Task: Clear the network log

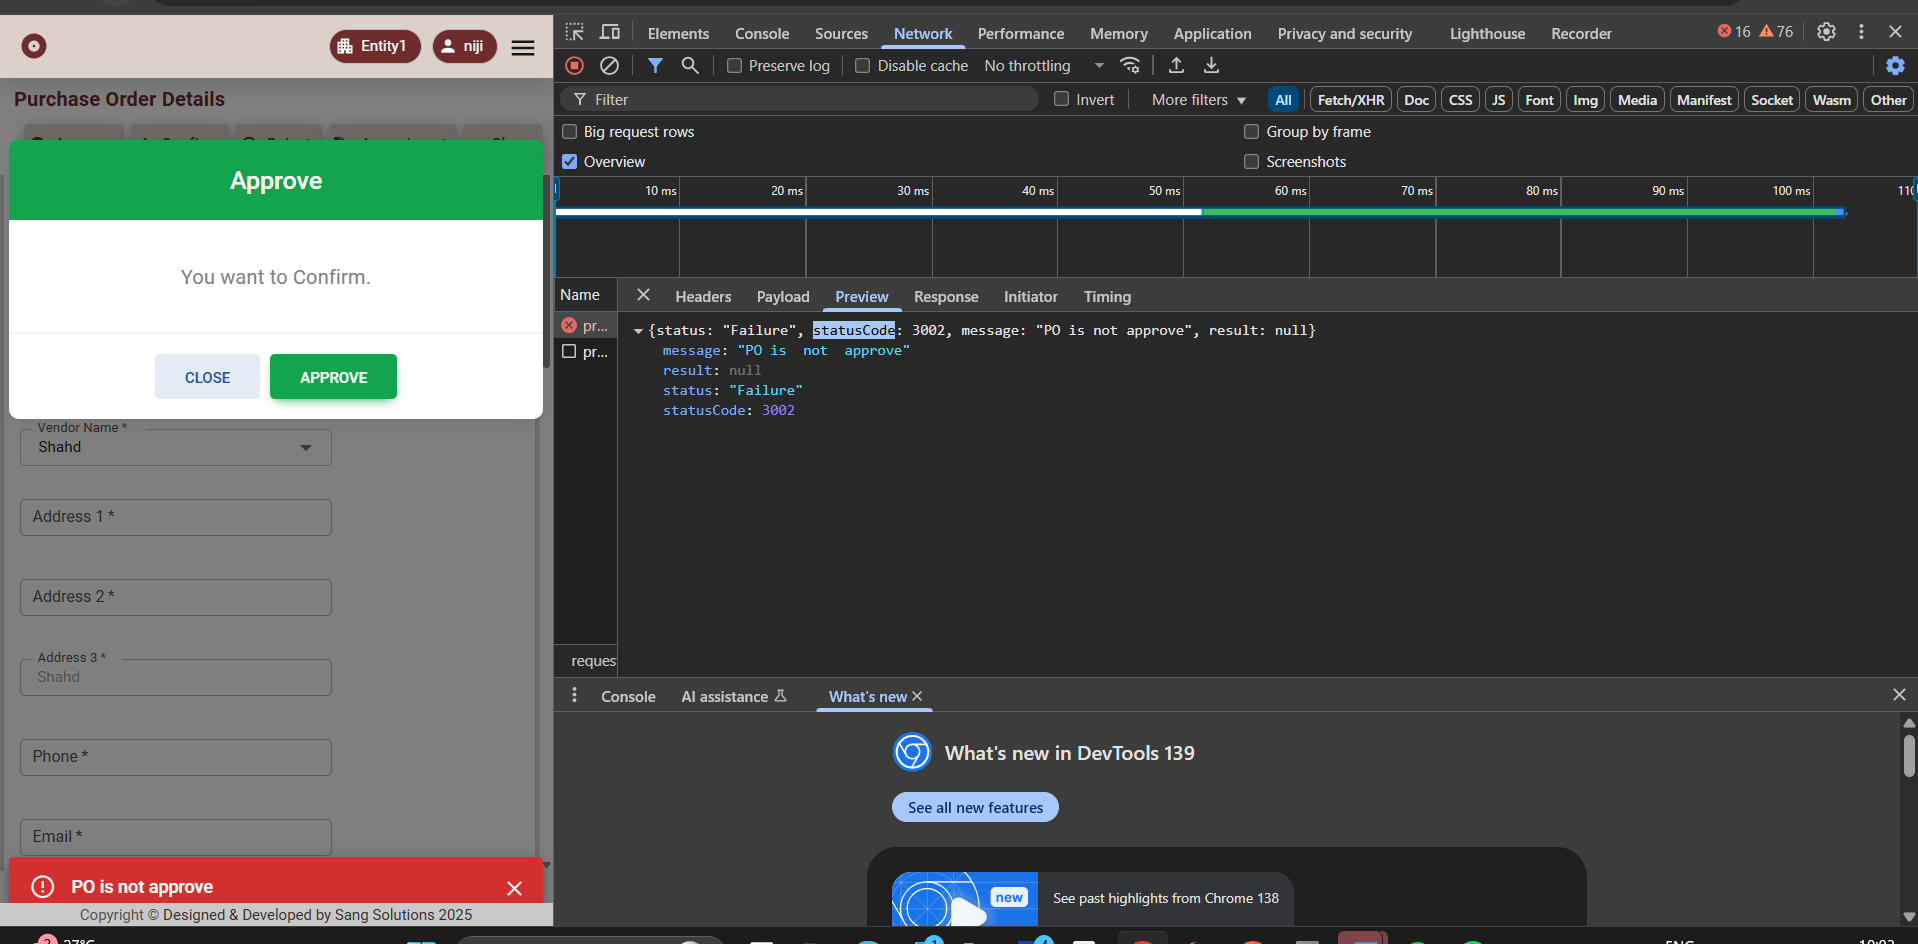Action: (x=609, y=66)
